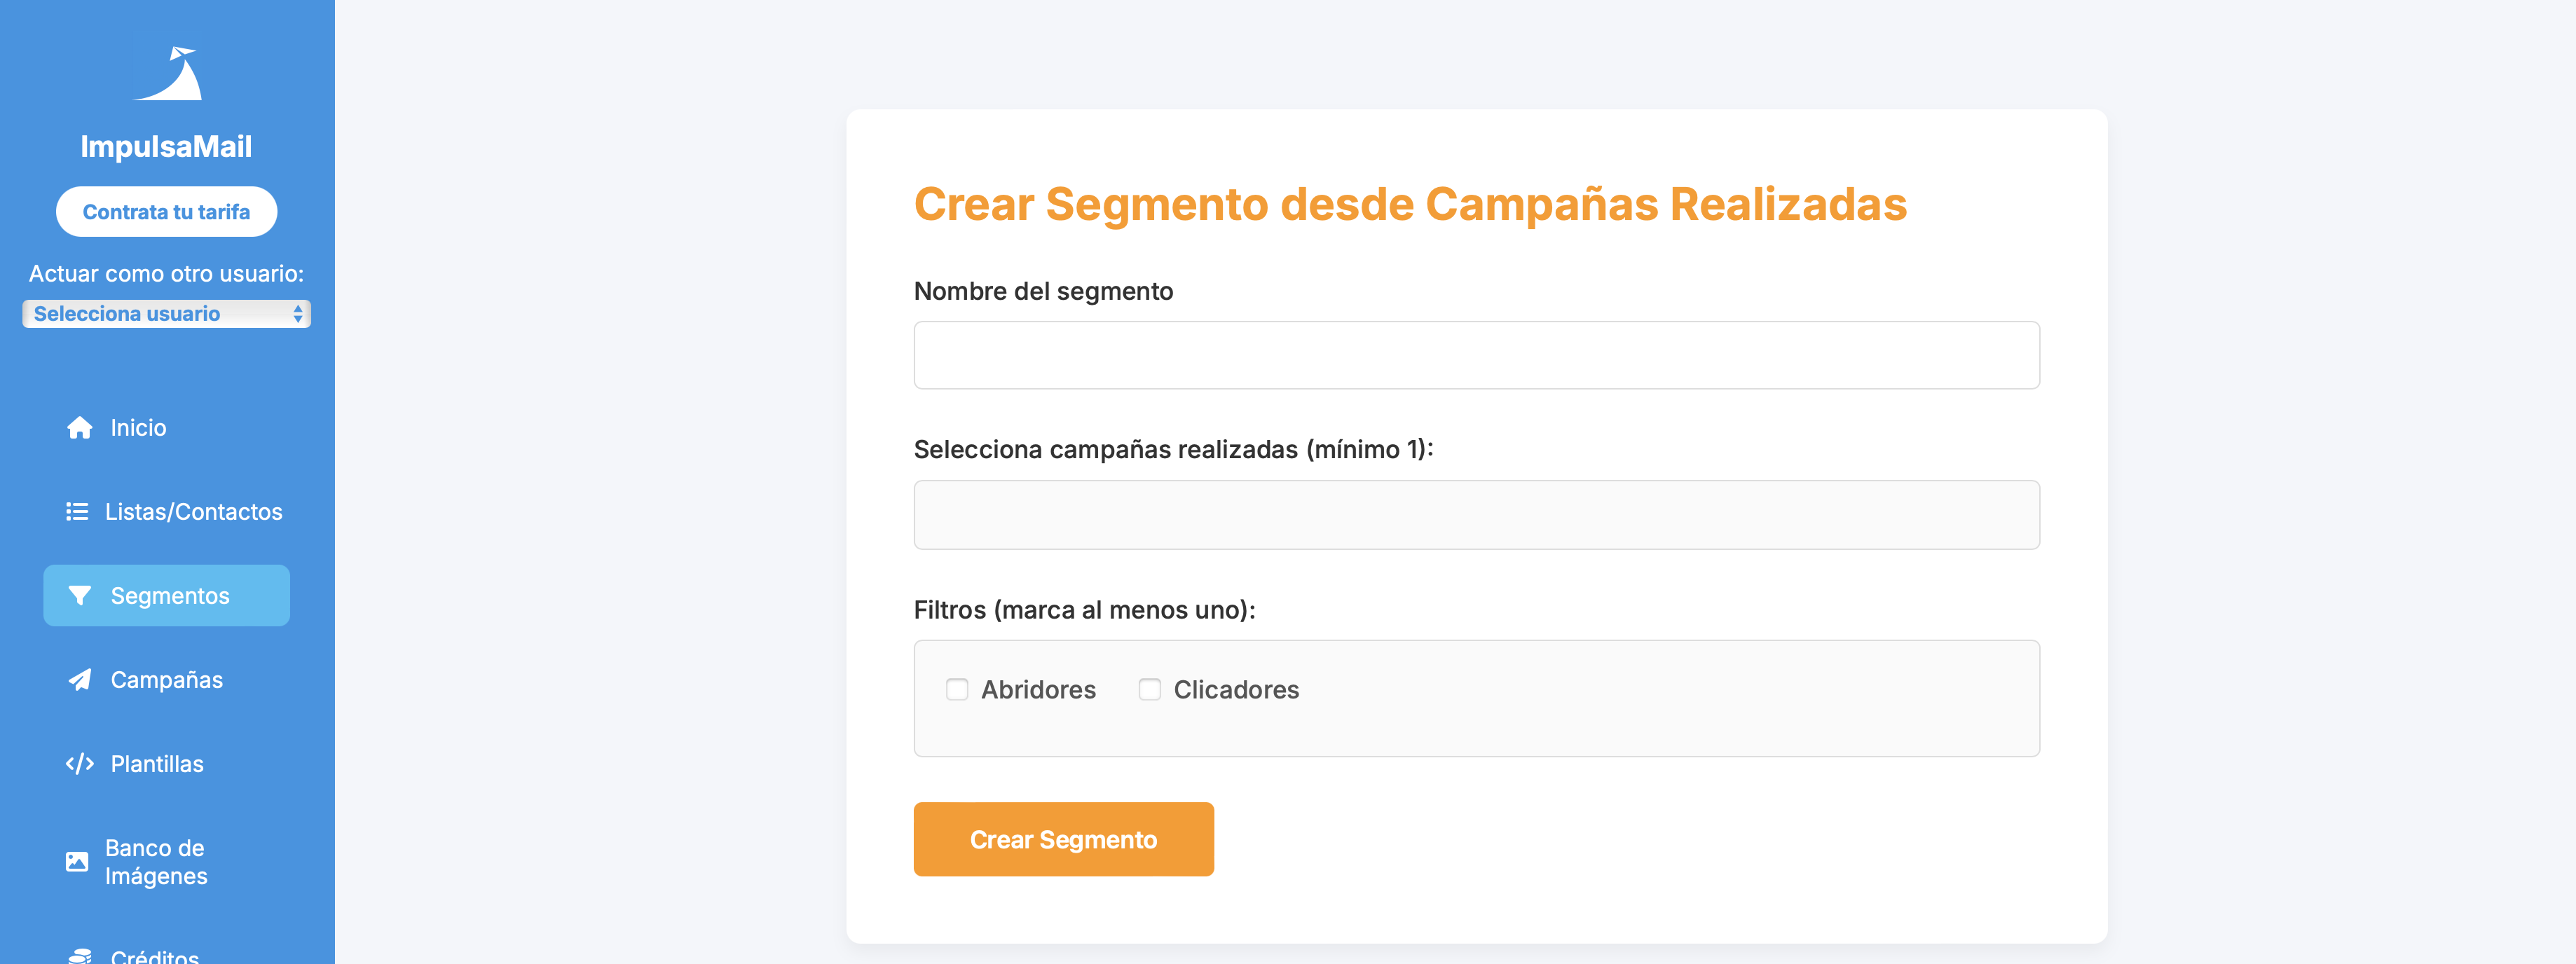Open the campañas realizadas selection field

click(x=1476, y=515)
